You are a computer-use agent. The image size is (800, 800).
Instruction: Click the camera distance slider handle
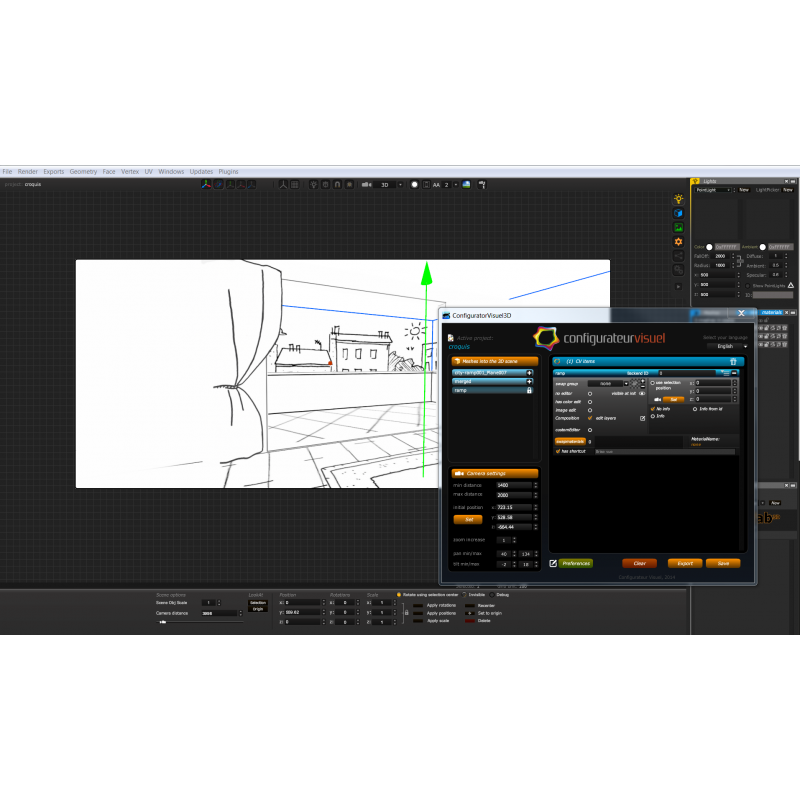click(163, 622)
